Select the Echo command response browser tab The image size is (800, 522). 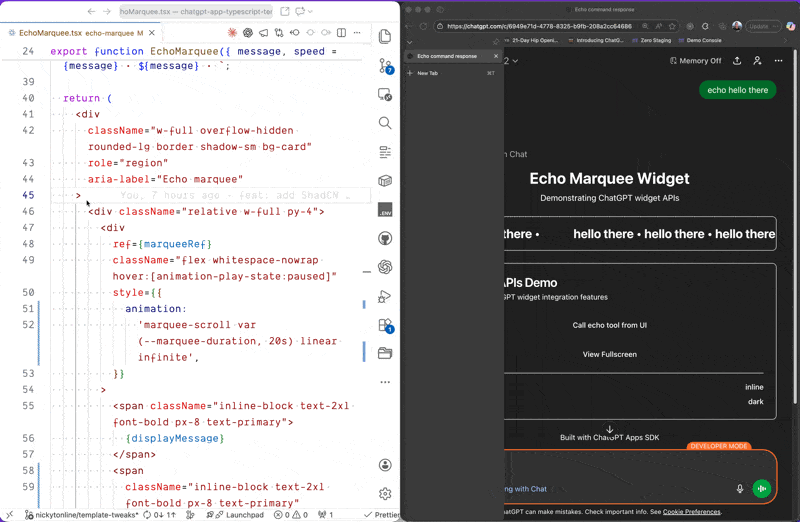pos(452,56)
